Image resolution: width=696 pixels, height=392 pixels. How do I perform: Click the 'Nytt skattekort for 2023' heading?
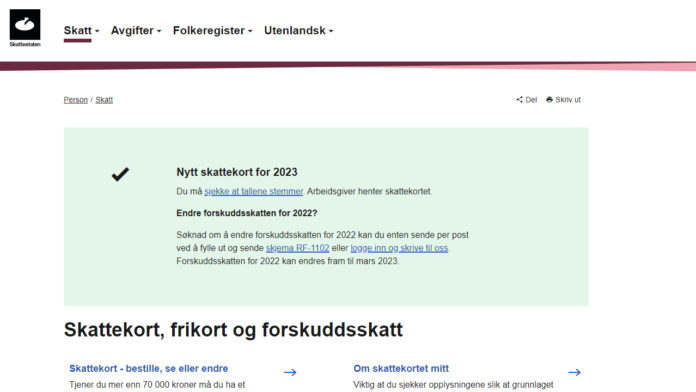tap(237, 172)
